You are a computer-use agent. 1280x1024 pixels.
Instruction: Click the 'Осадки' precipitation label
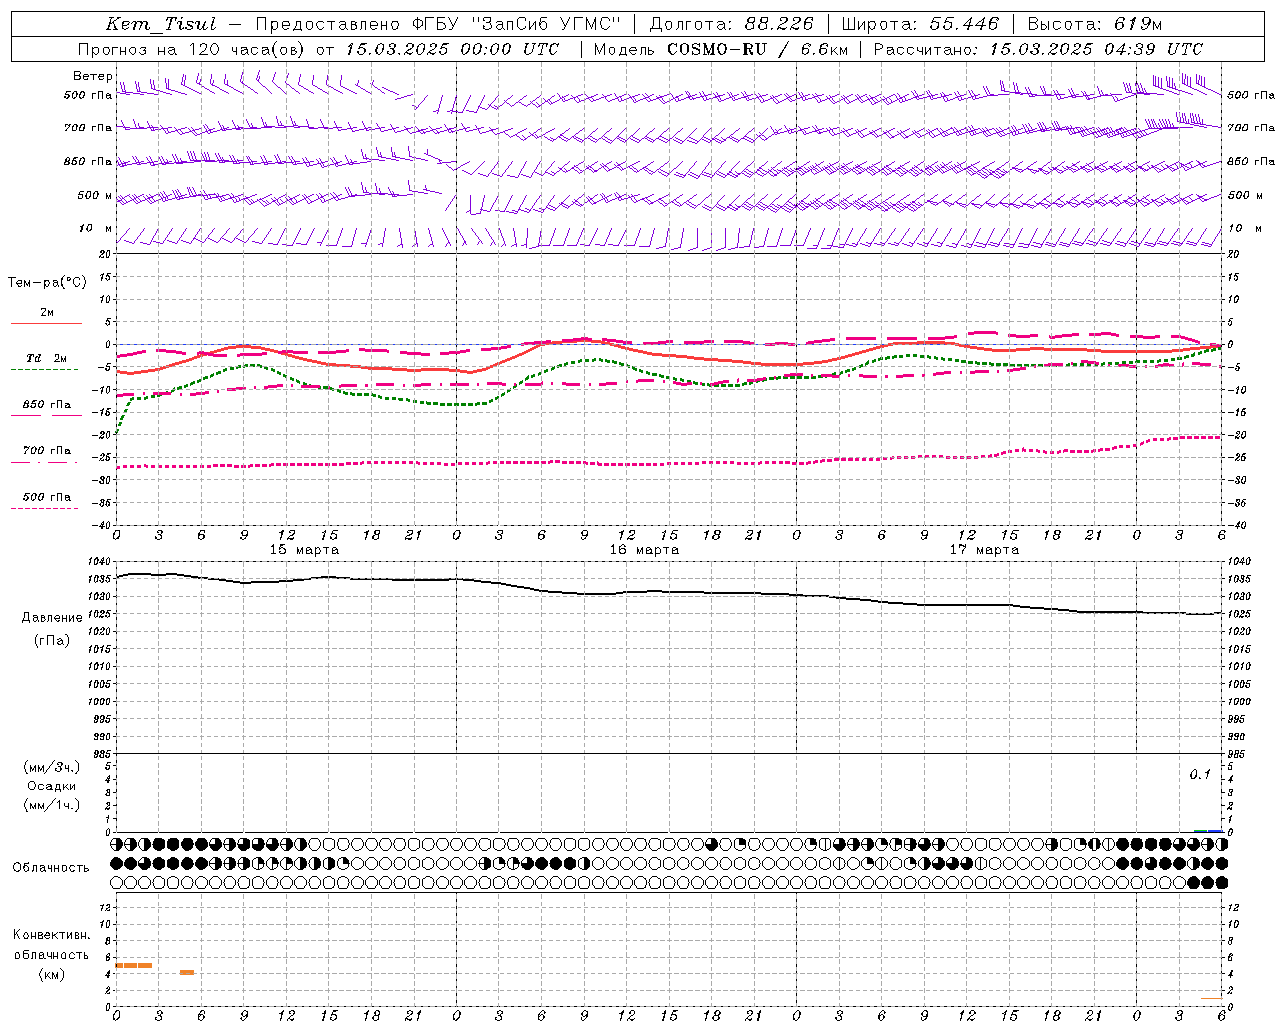click(x=51, y=786)
